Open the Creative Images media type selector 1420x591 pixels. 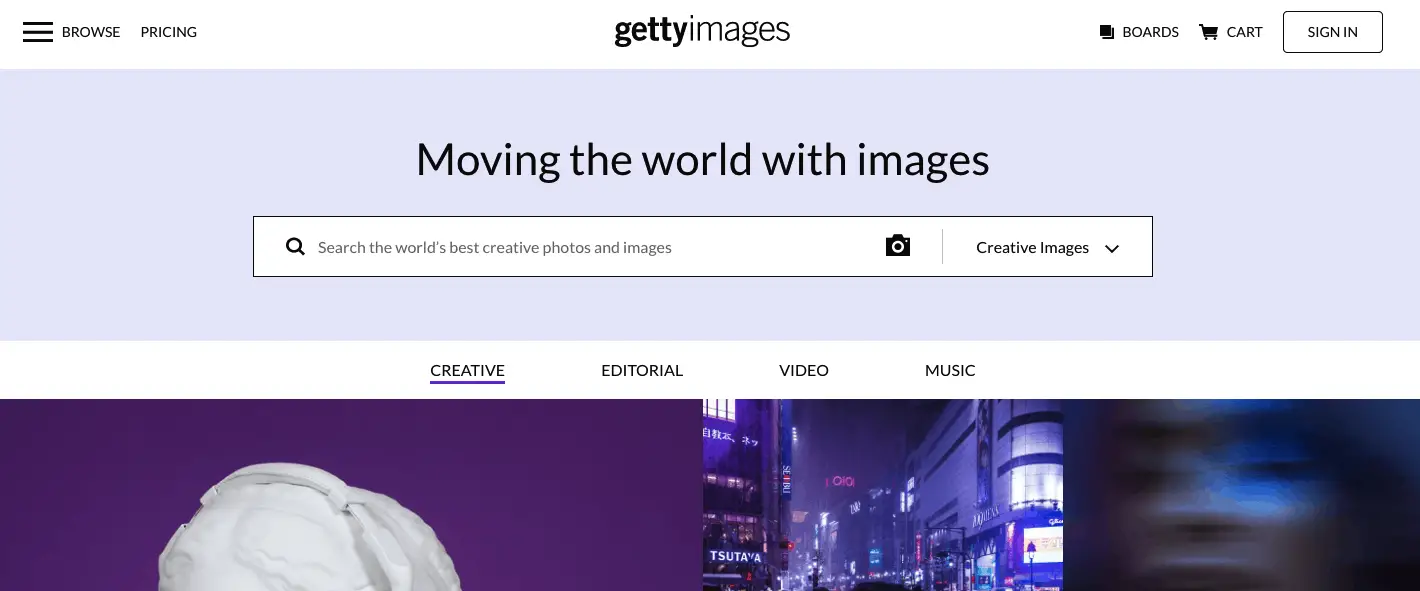[x=1047, y=247]
